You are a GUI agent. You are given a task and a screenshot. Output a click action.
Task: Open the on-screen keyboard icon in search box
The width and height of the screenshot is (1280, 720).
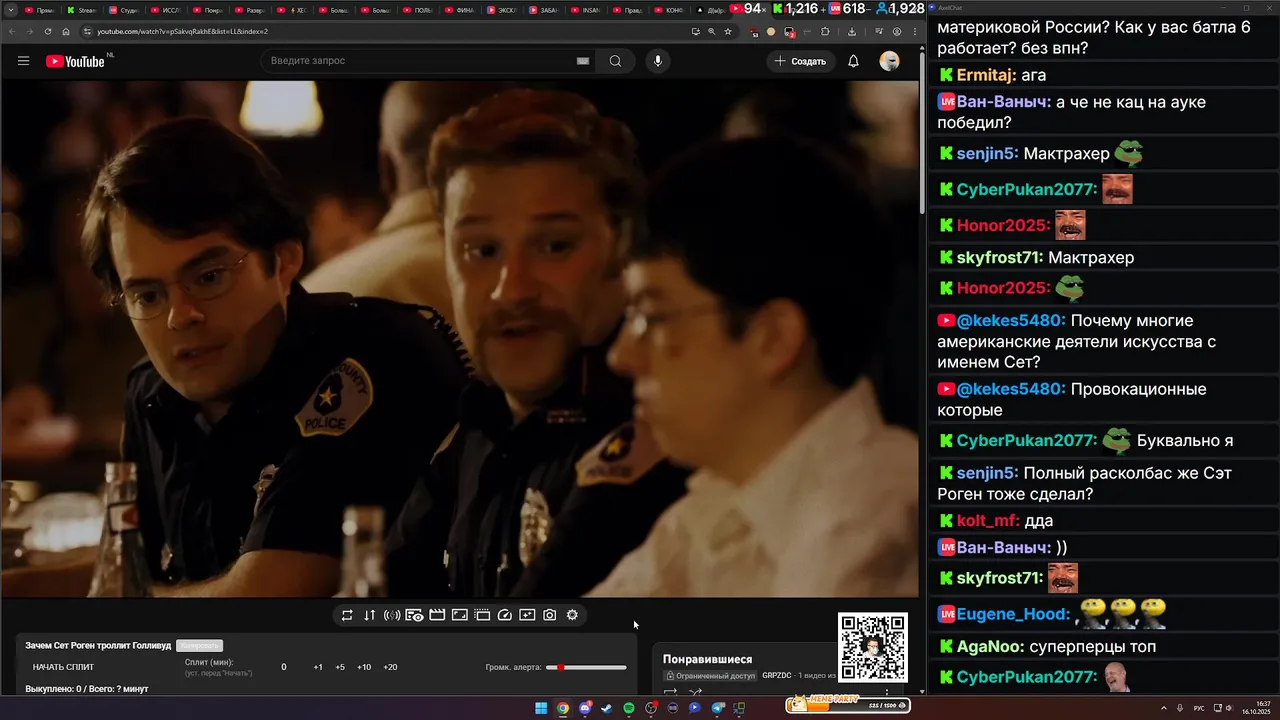click(583, 61)
